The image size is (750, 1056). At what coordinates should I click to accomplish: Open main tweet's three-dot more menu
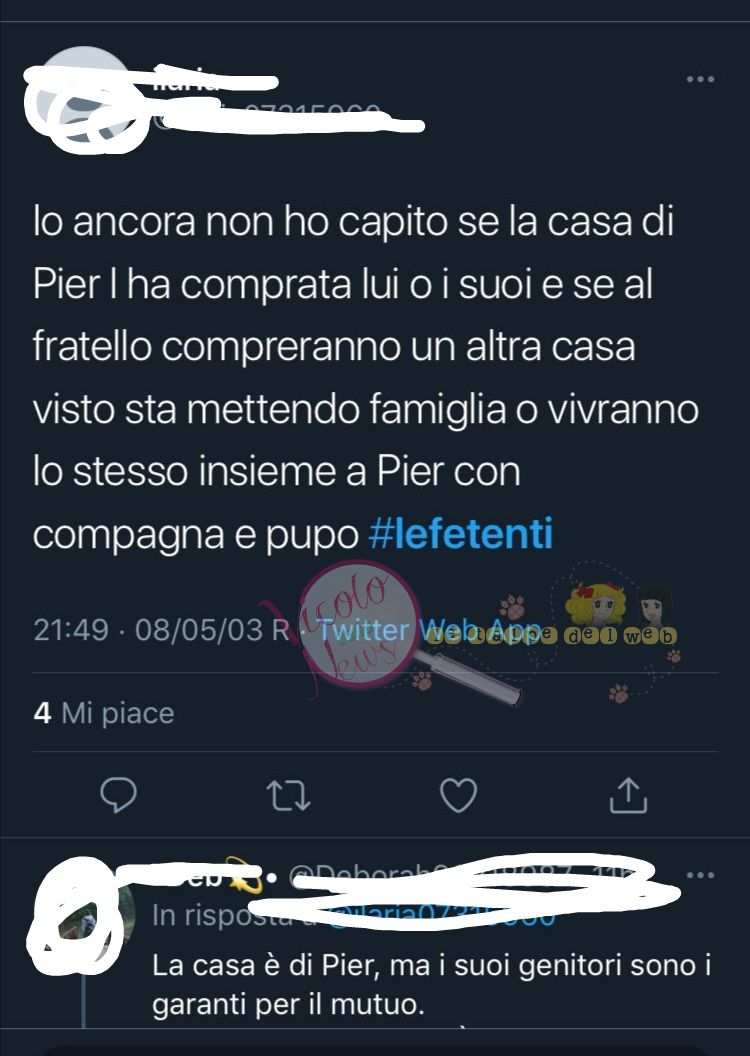pos(700,79)
